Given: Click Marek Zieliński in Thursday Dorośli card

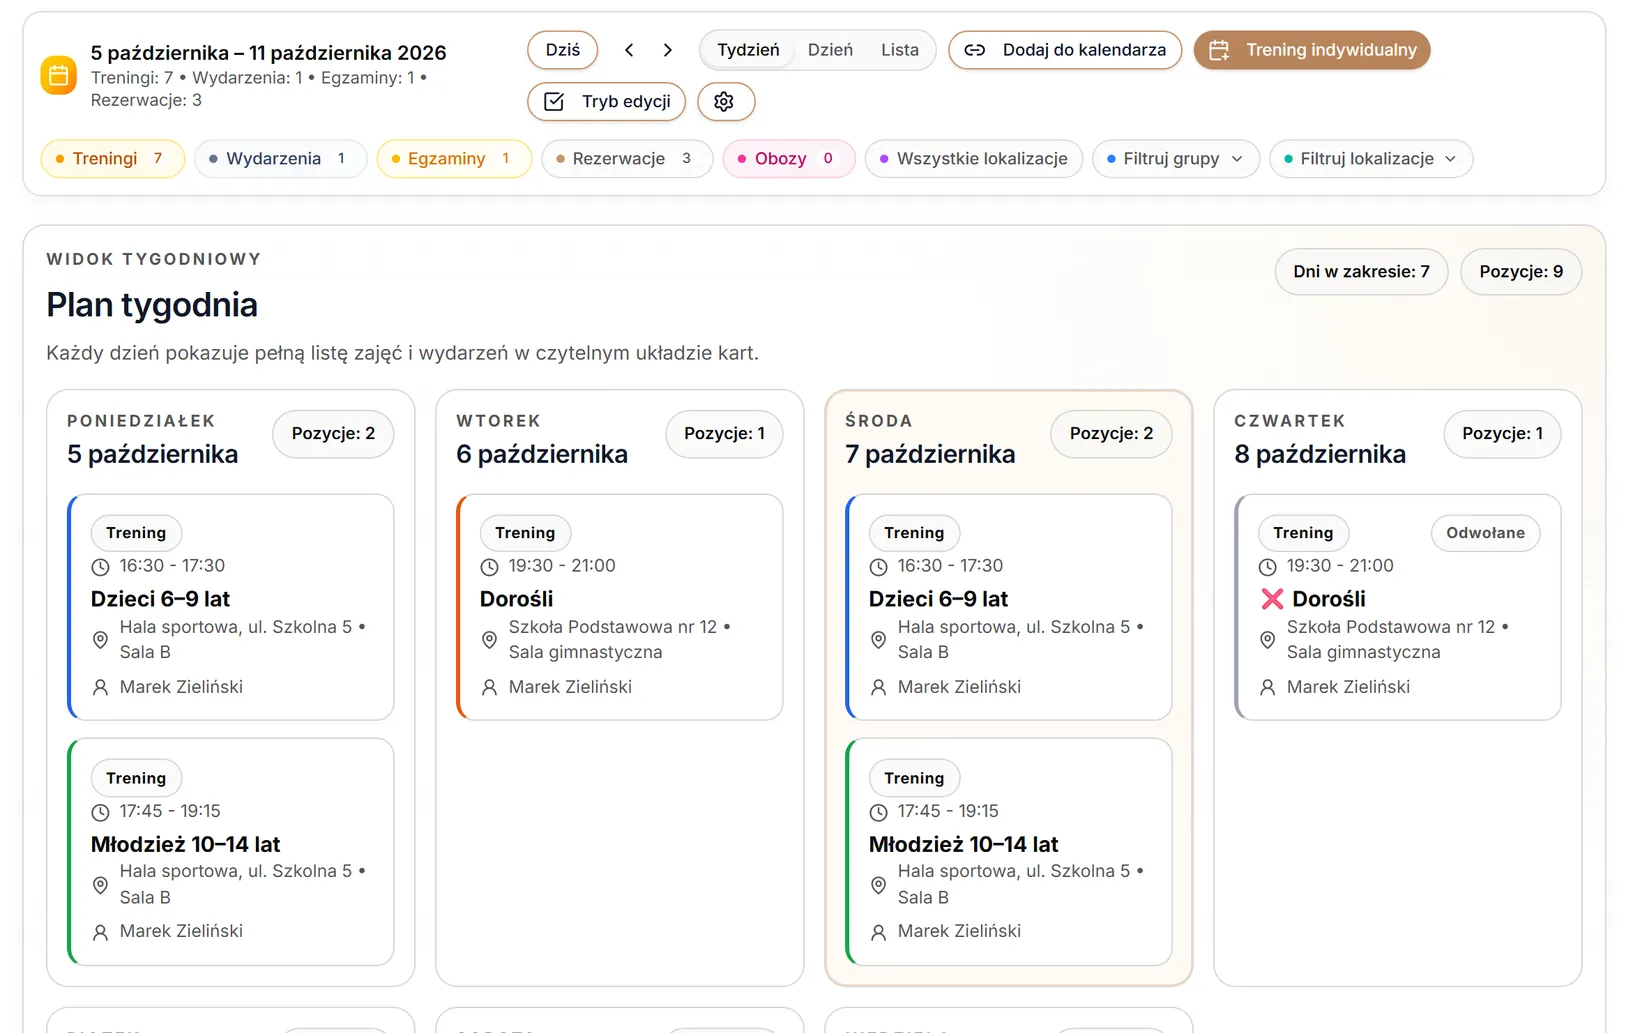Looking at the screenshot, I should (x=1348, y=687).
